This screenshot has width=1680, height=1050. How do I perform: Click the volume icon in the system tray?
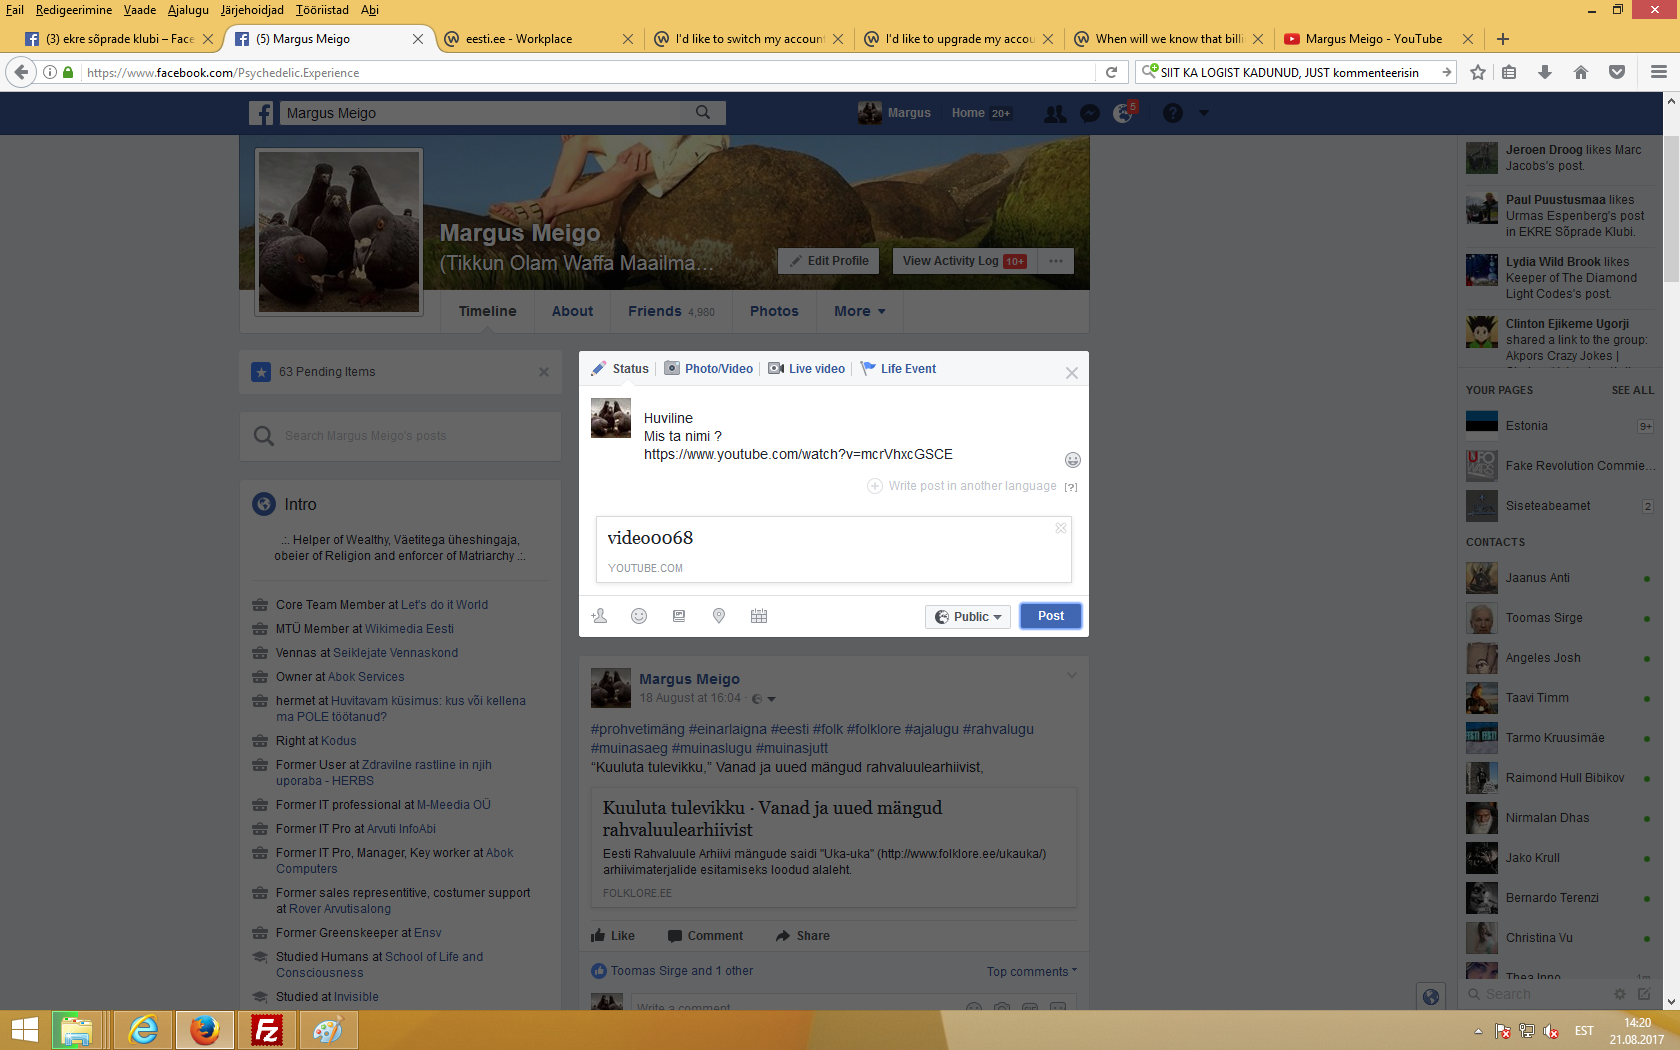pos(1551,1031)
